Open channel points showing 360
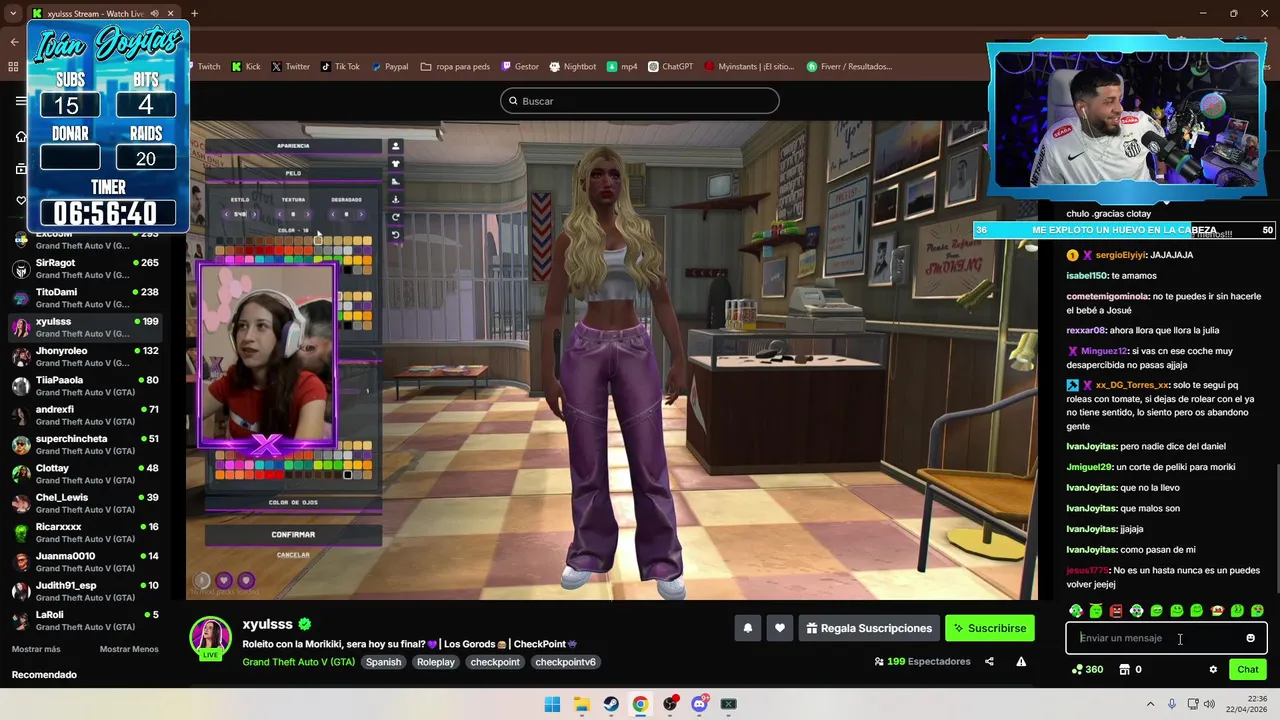 (x=1087, y=670)
